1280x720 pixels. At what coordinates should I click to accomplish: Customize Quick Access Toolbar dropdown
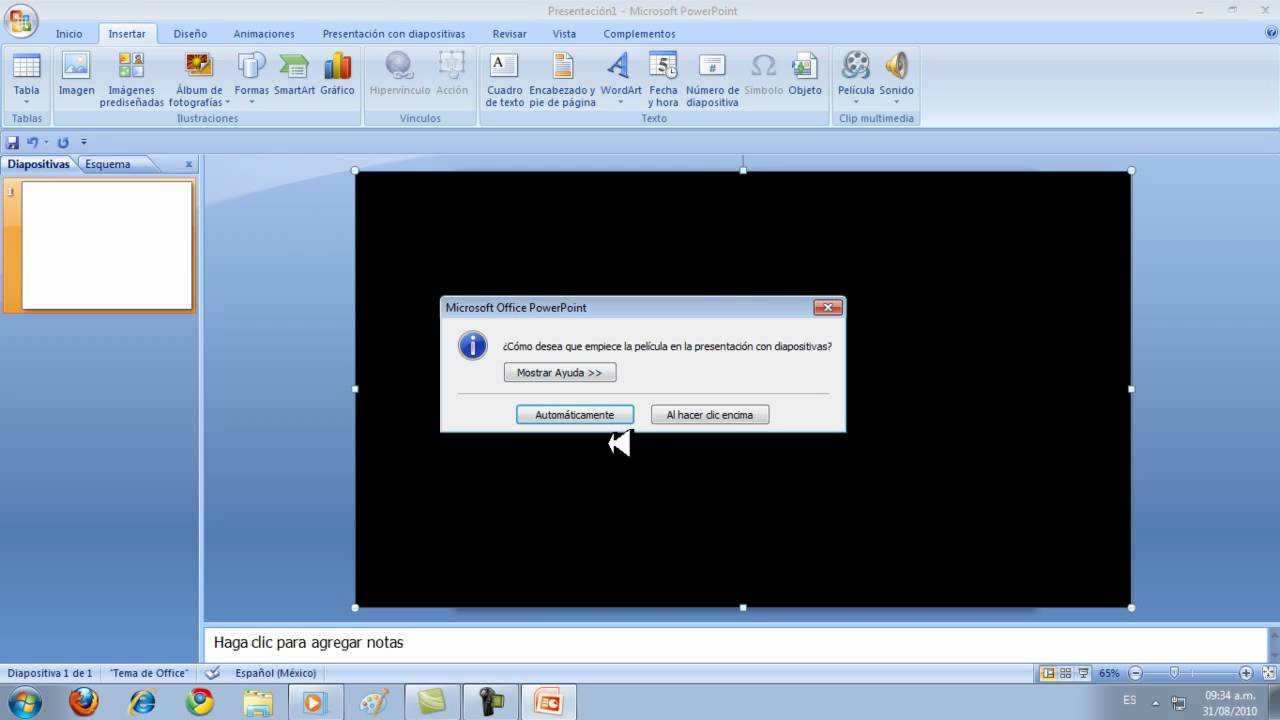[x=84, y=142]
